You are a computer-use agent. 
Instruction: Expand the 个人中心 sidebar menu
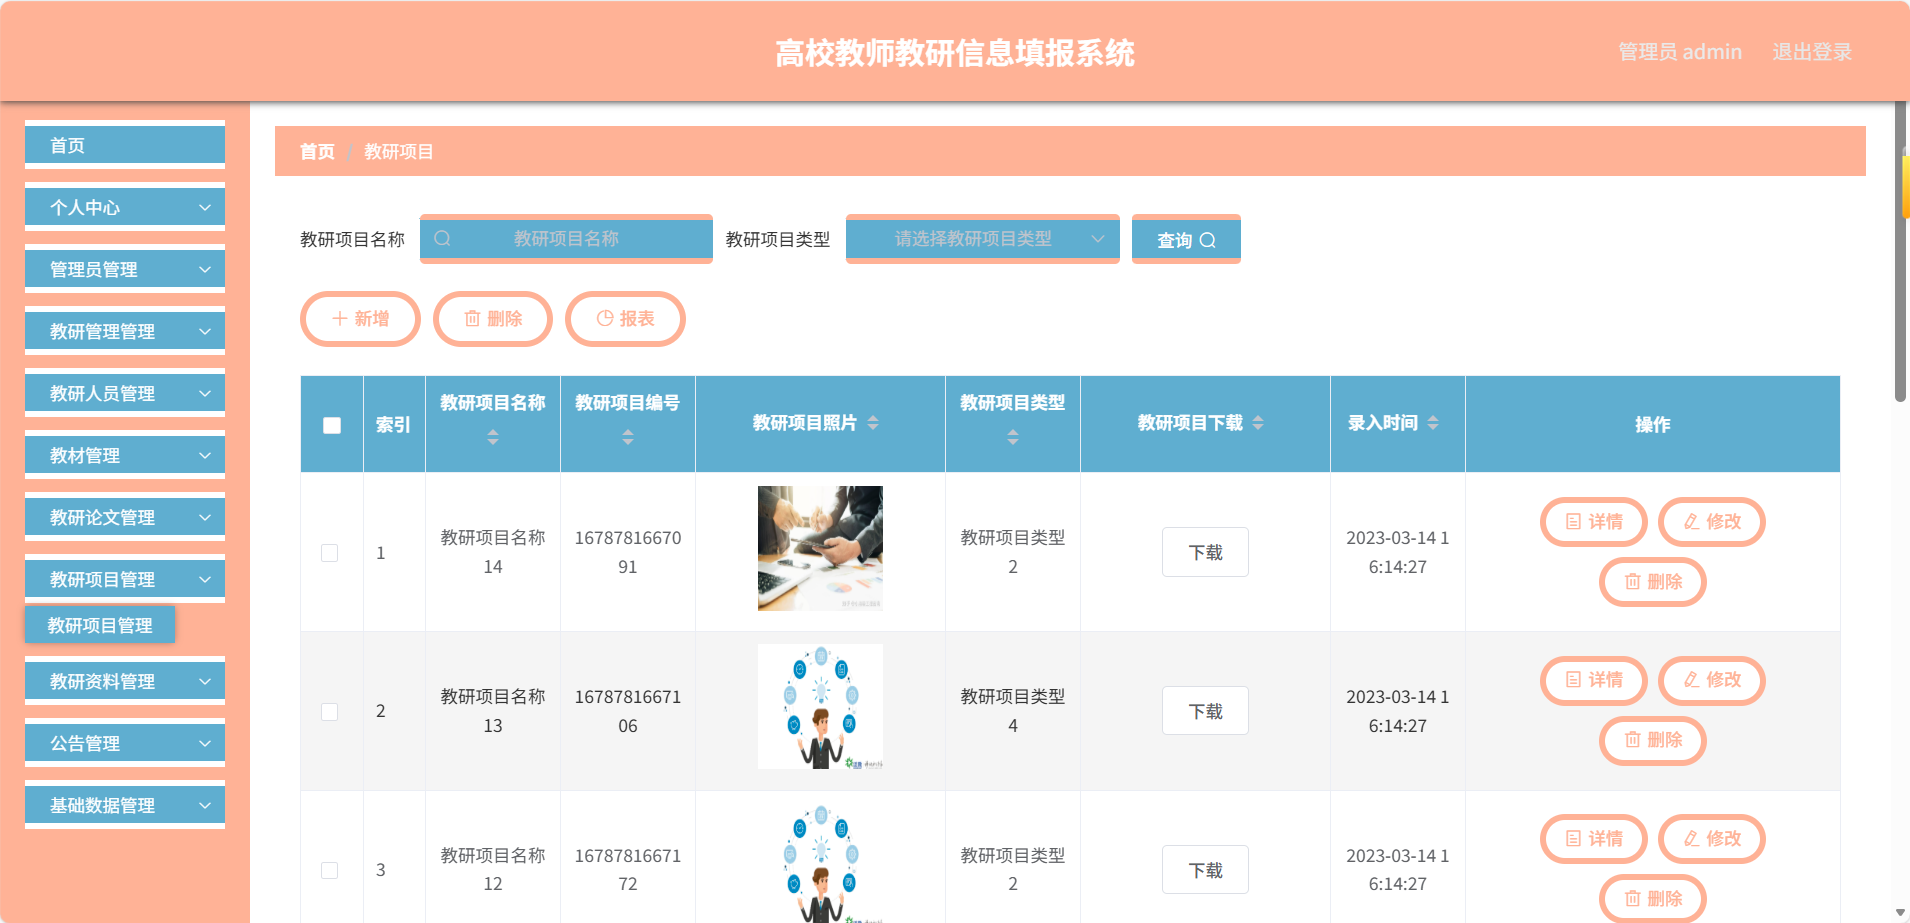click(125, 207)
